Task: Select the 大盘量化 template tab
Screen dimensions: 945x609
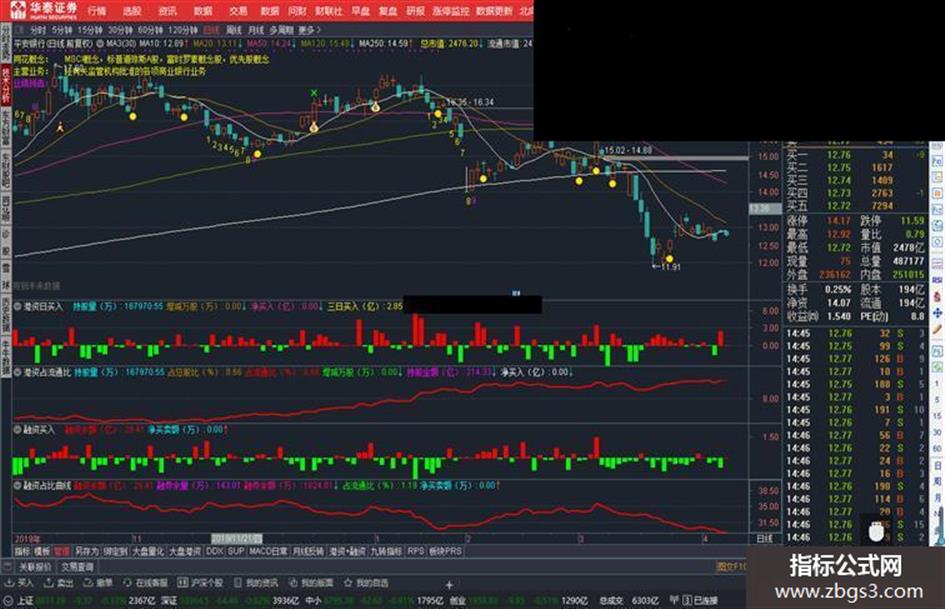Action: [x=148, y=551]
